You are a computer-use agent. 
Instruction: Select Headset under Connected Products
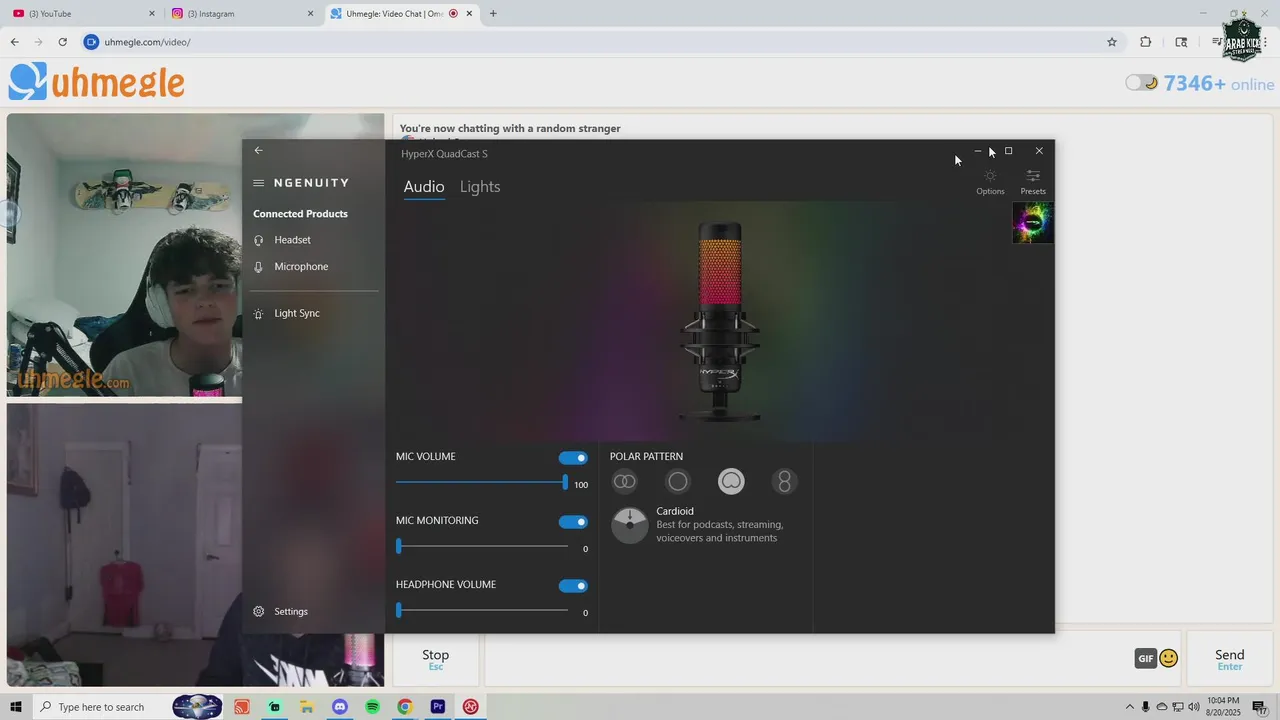pyautogui.click(x=292, y=240)
